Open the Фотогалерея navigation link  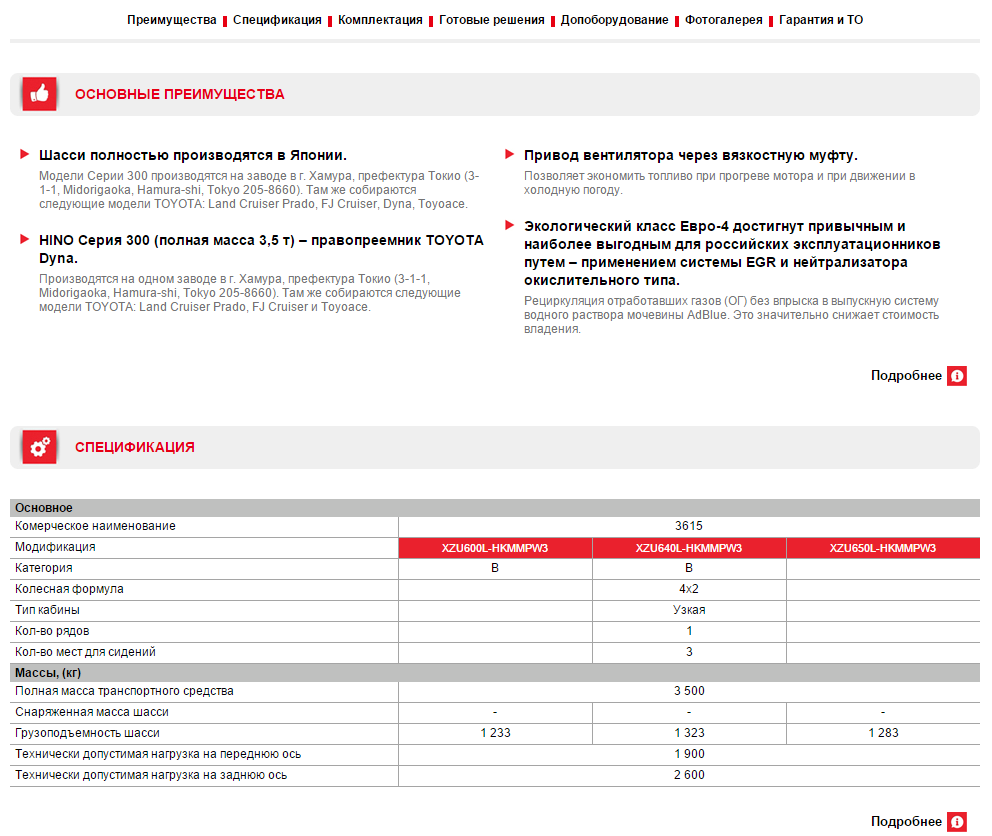click(x=723, y=20)
